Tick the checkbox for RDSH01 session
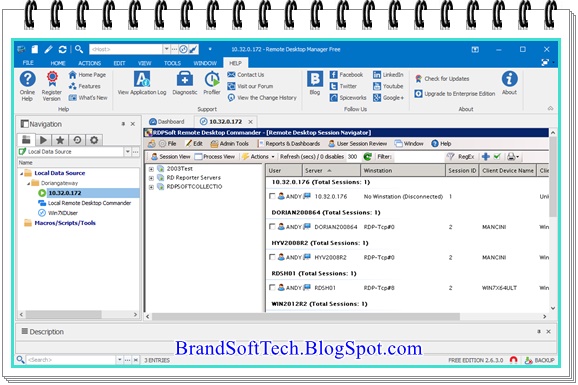 (272, 287)
